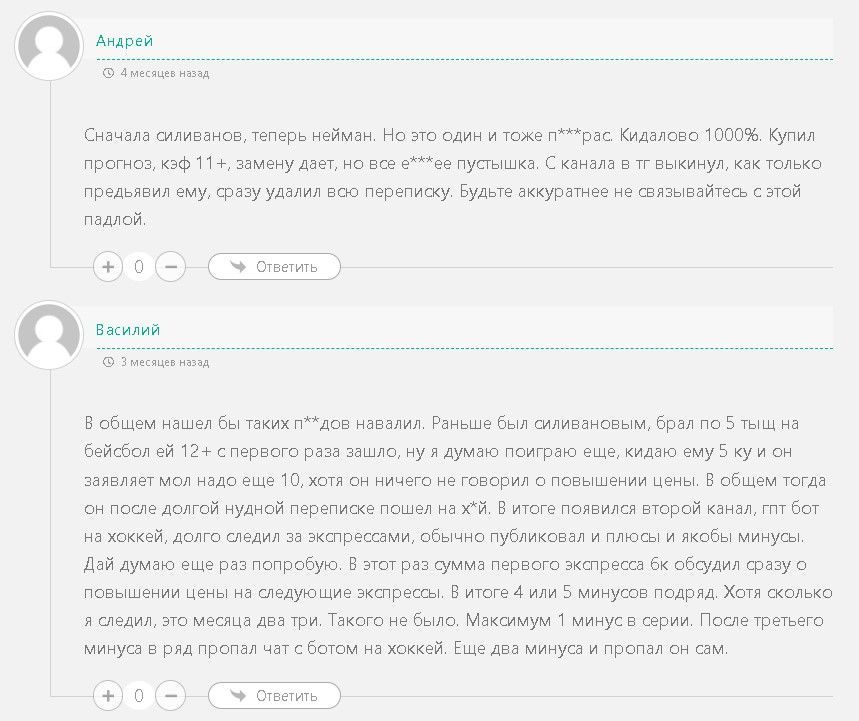
Task: Click the arrow icon in Василий's reply button
Action: click(238, 695)
